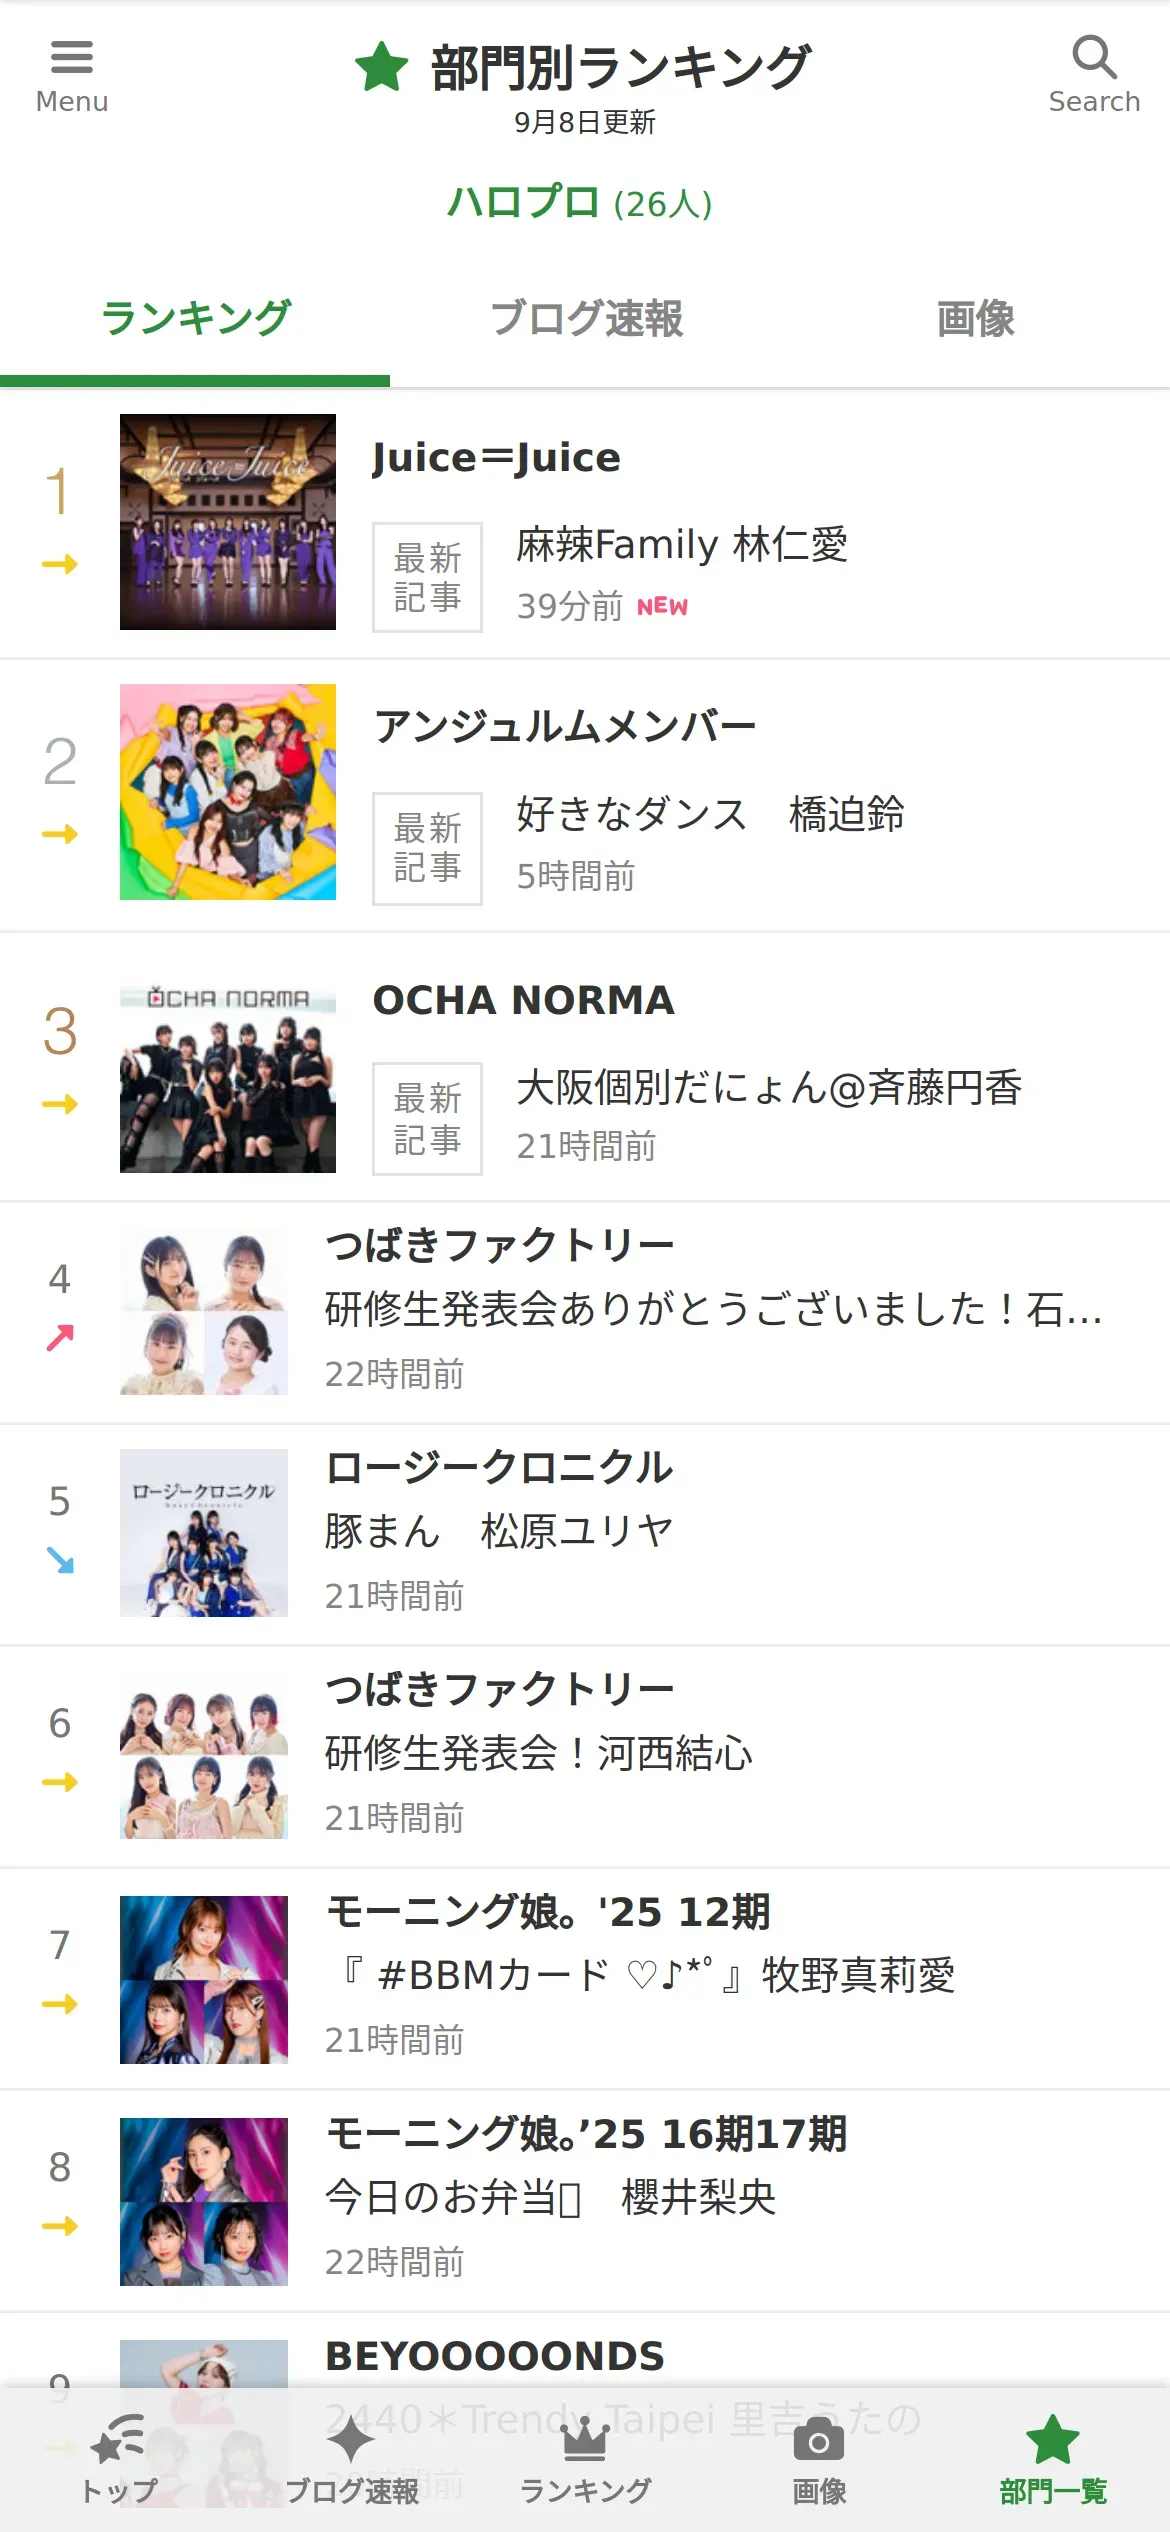This screenshot has height=2532, width=1170.
Task: Switch to the ブログ速報 tab
Action: pos(585,319)
